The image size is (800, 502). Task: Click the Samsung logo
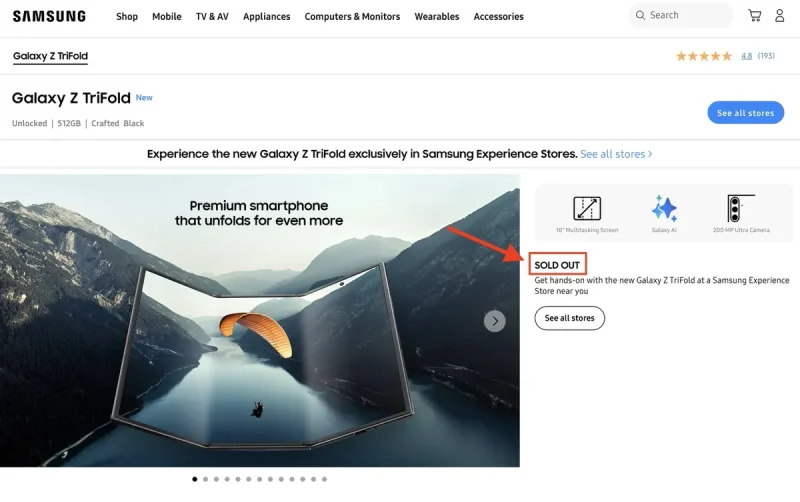tap(49, 16)
